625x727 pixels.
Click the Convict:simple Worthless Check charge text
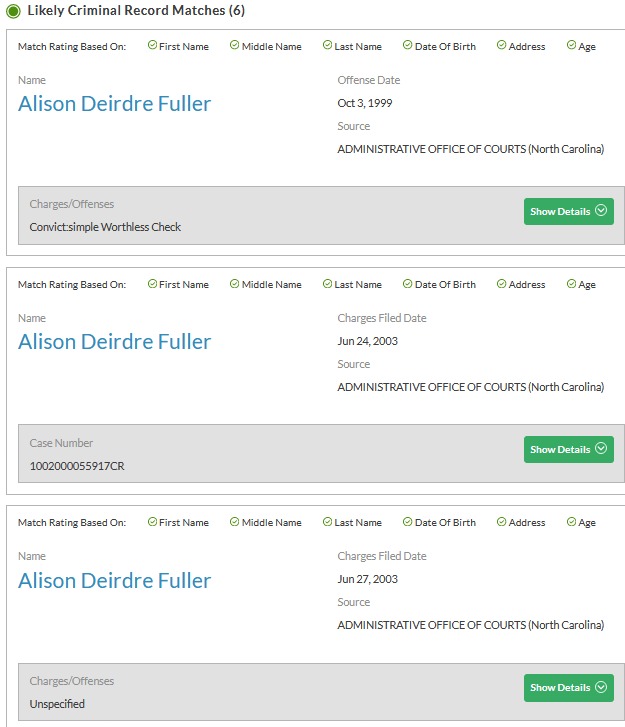[x=105, y=227]
